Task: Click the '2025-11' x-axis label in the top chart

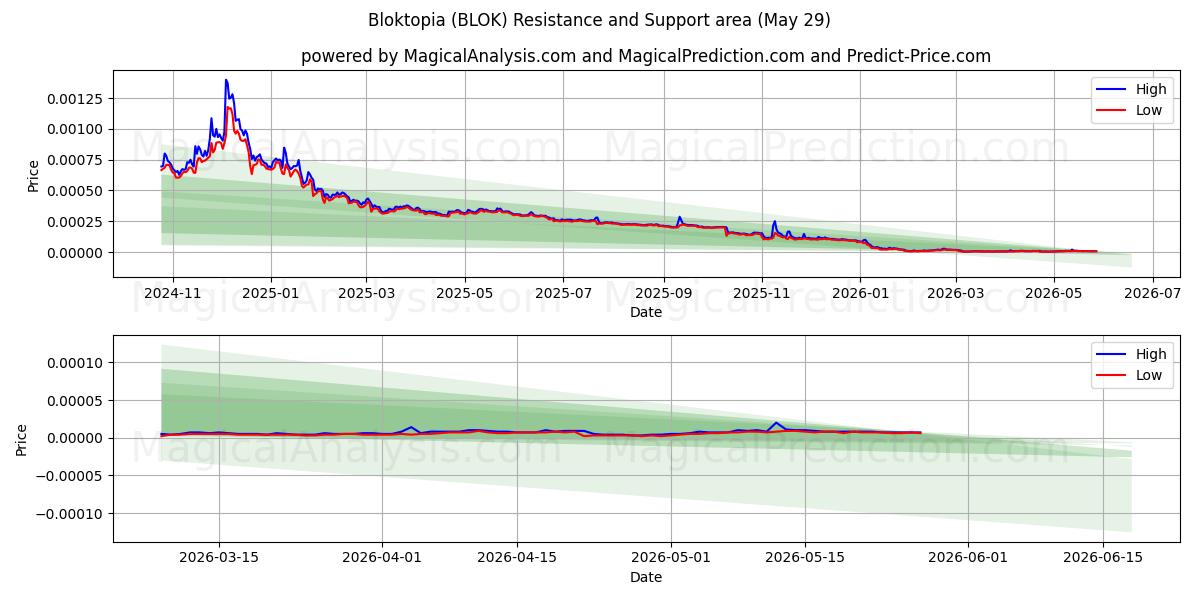Action: (x=761, y=293)
